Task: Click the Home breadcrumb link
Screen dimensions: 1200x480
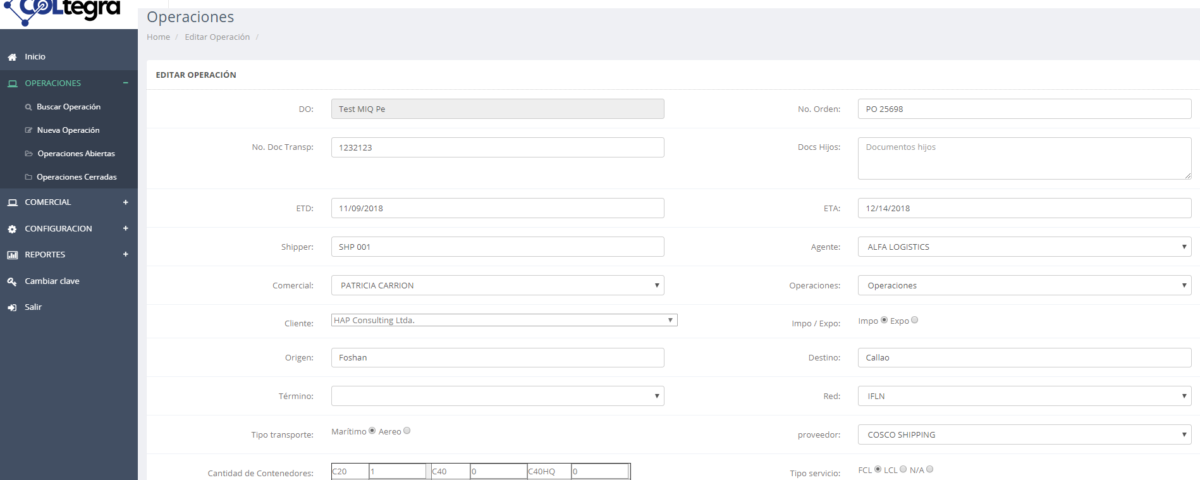Action: click(x=158, y=37)
